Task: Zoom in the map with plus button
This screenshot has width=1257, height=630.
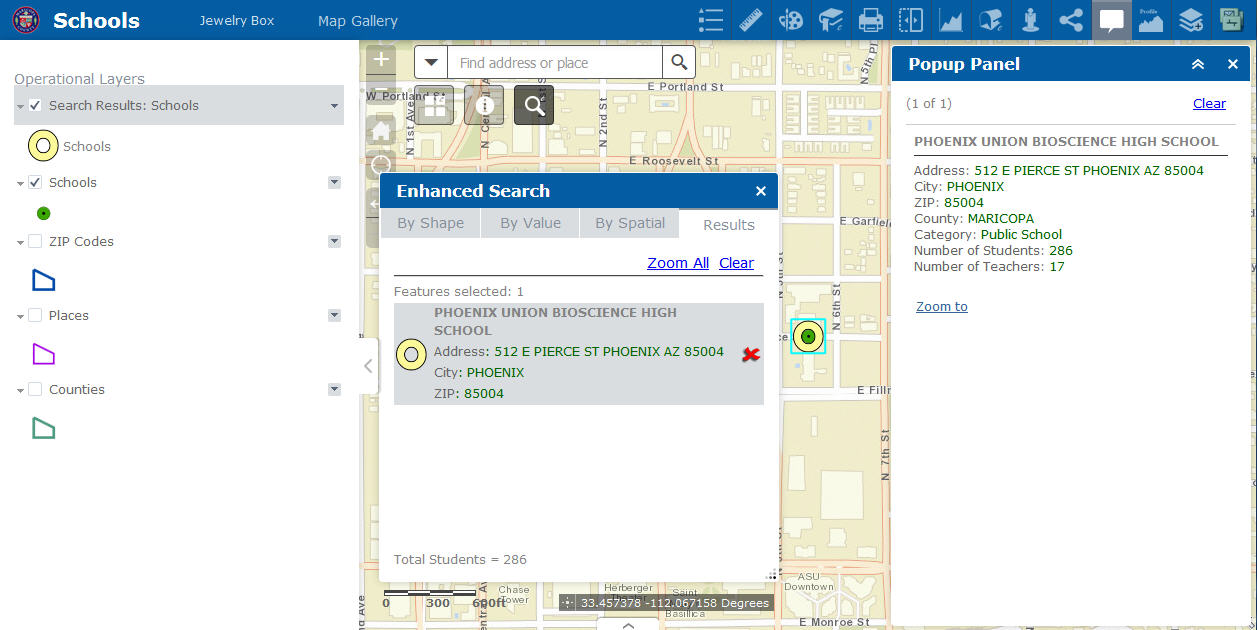Action: click(381, 60)
